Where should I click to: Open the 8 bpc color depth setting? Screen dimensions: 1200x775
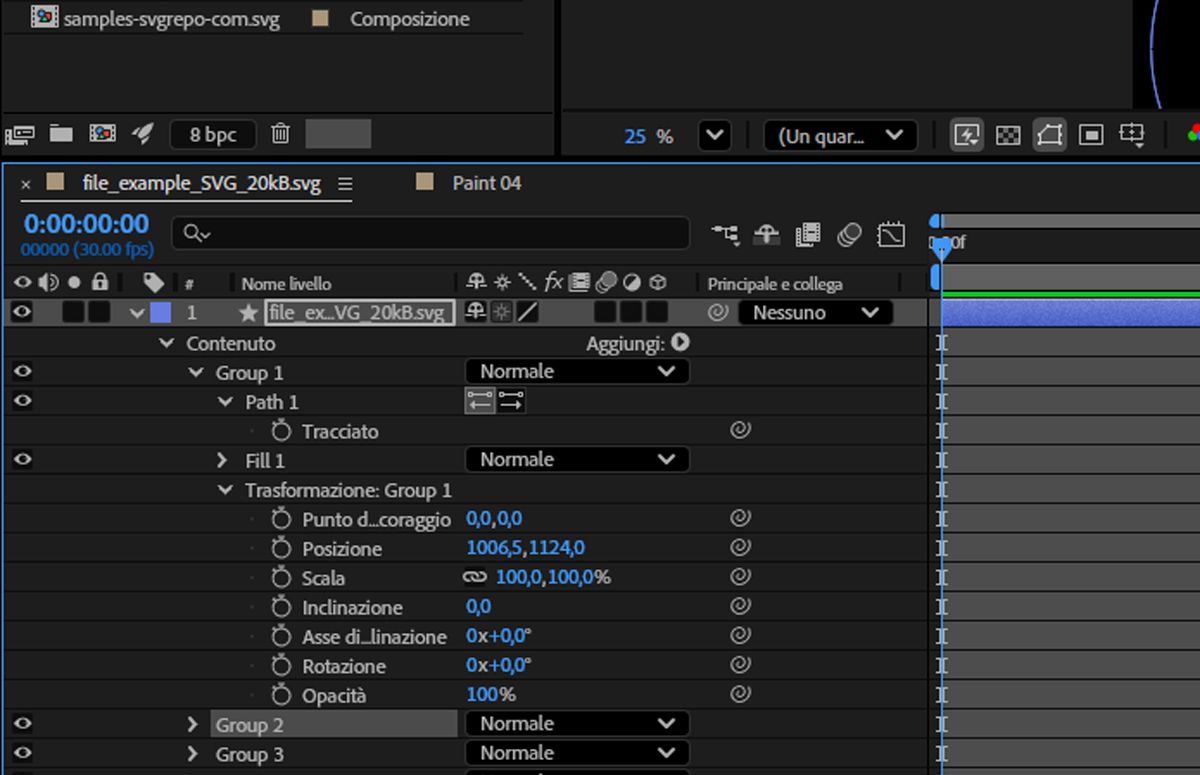pyautogui.click(x=212, y=135)
